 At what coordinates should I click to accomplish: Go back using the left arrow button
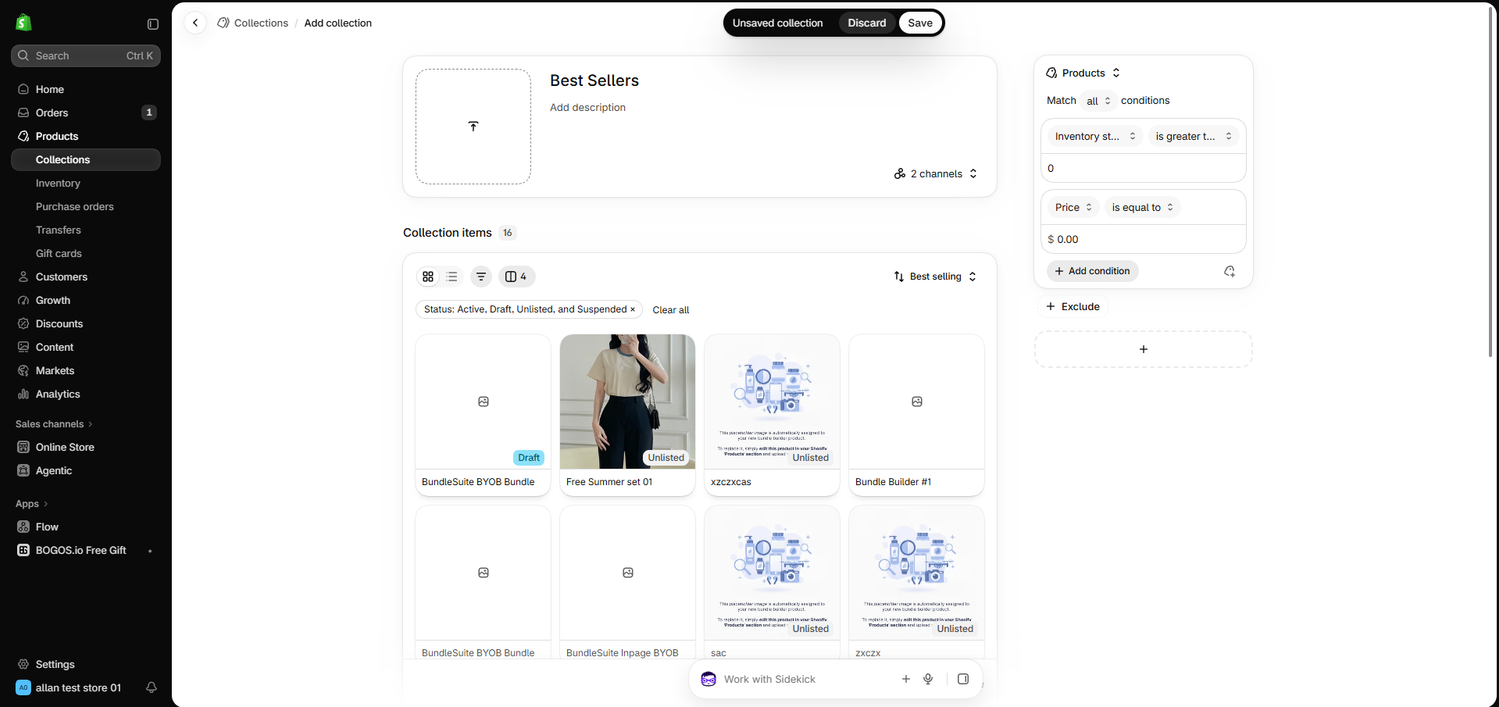[196, 23]
